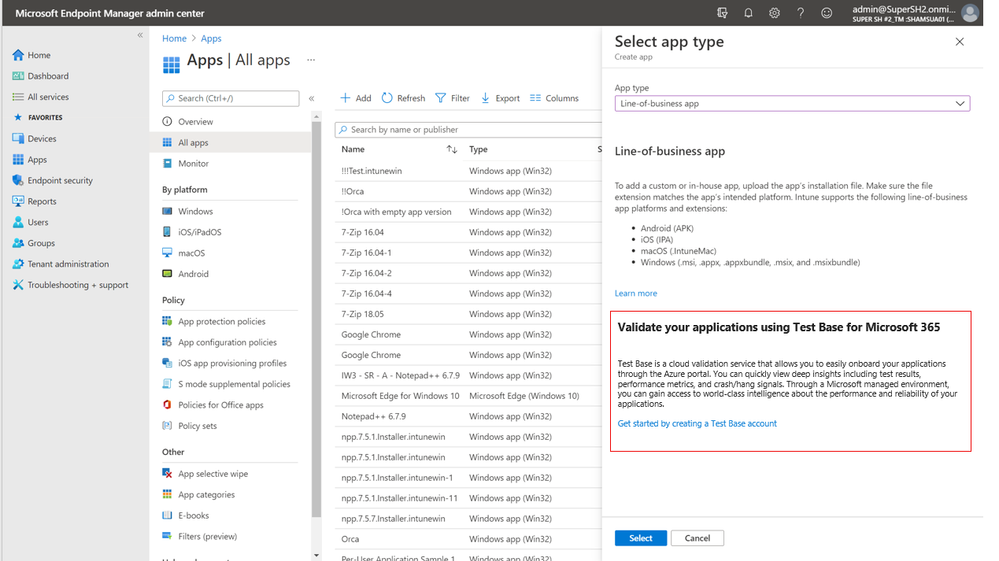Screen dimensions: 999x561
Task: Open the ellipsis menu next to All apps
Action: coord(311,60)
